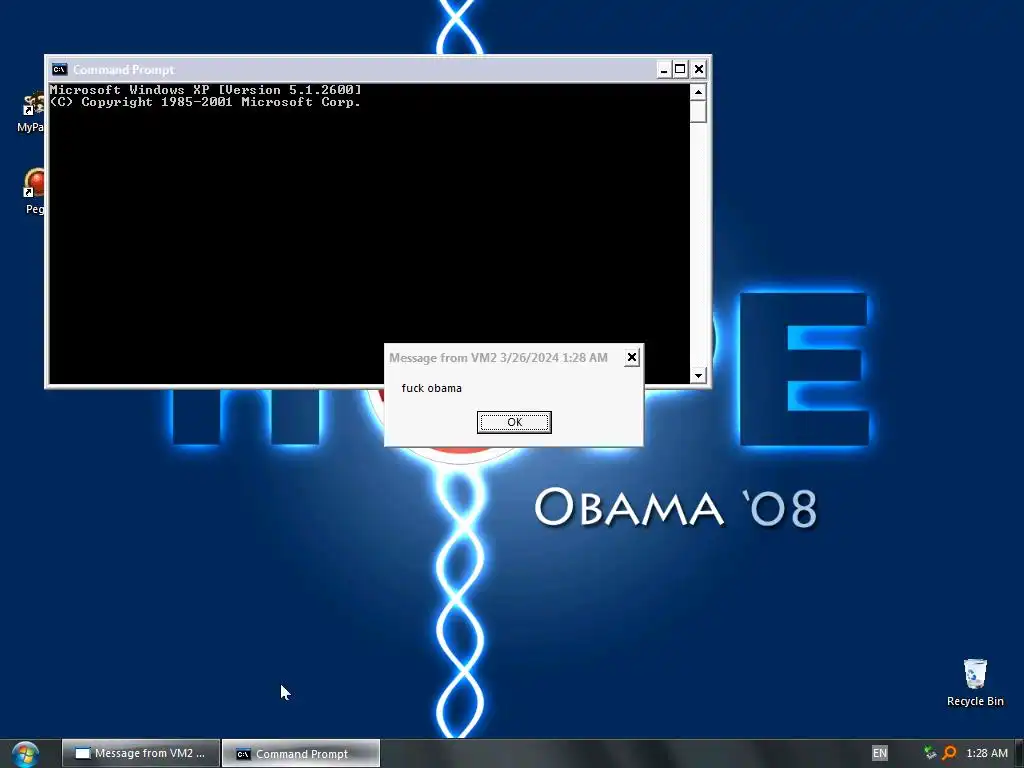The image size is (1024, 768).
Task: Minimize the Command Prompt window
Action: click(x=664, y=69)
